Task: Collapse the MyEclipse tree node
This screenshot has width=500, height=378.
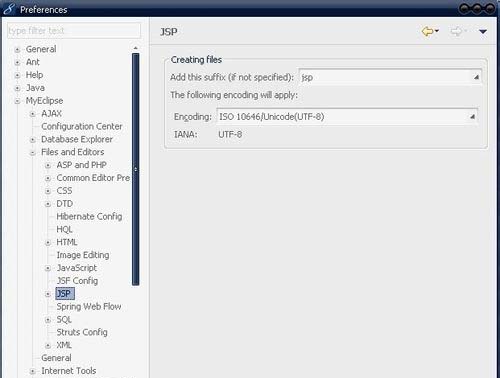Action: pyautogui.click(x=17, y=101)
